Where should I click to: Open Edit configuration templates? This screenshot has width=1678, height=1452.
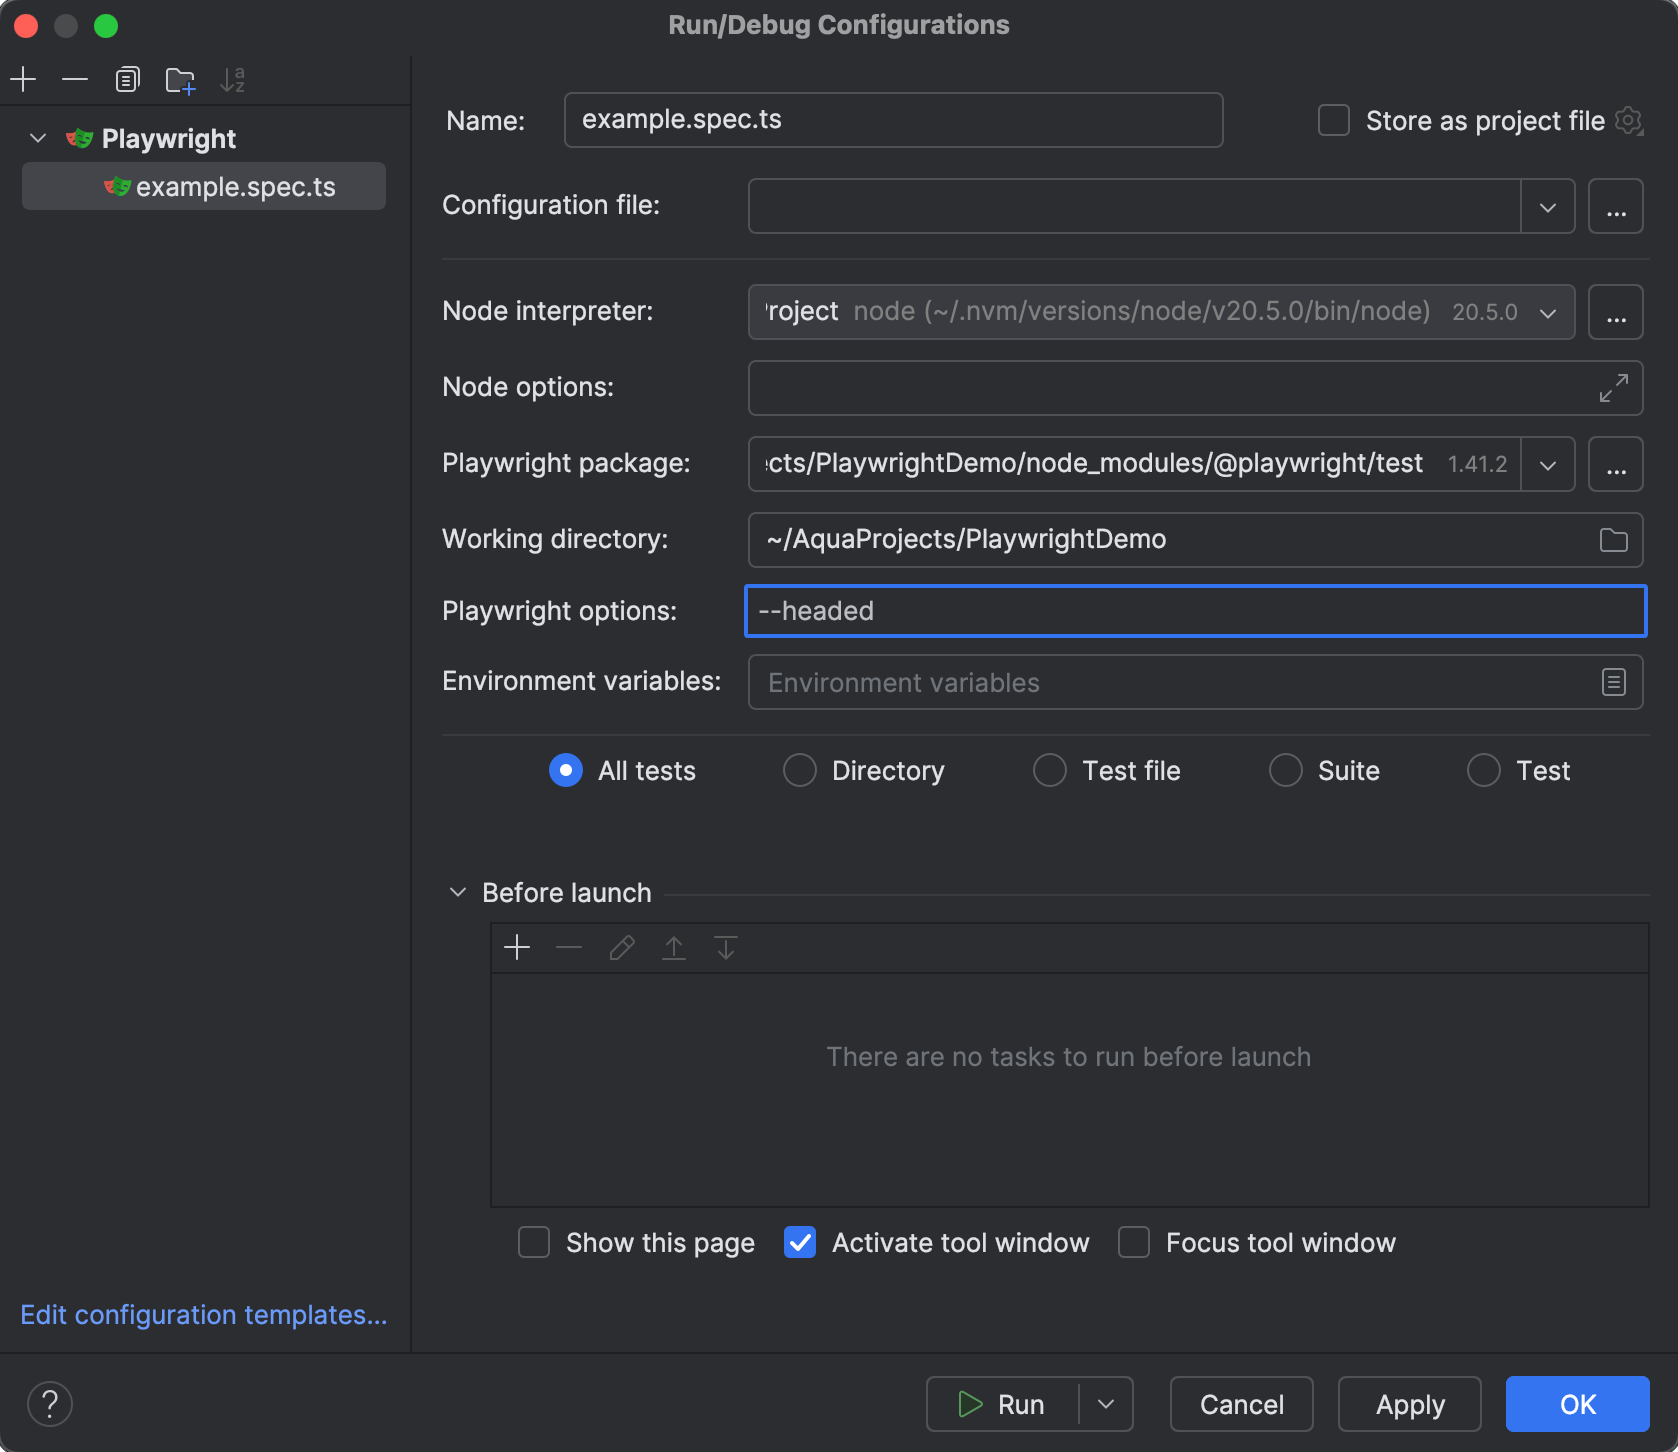coord(203,1314)
